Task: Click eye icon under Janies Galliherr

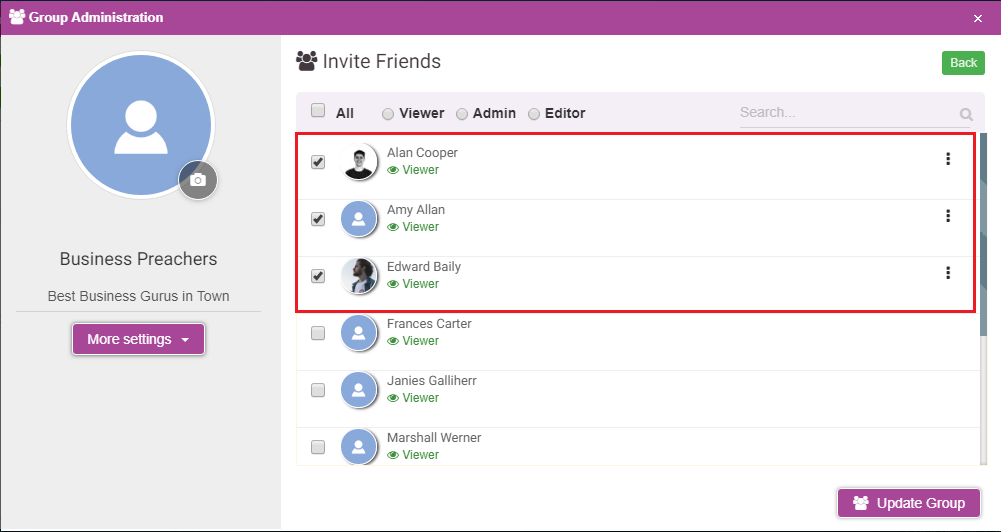Action: (393, 398)
